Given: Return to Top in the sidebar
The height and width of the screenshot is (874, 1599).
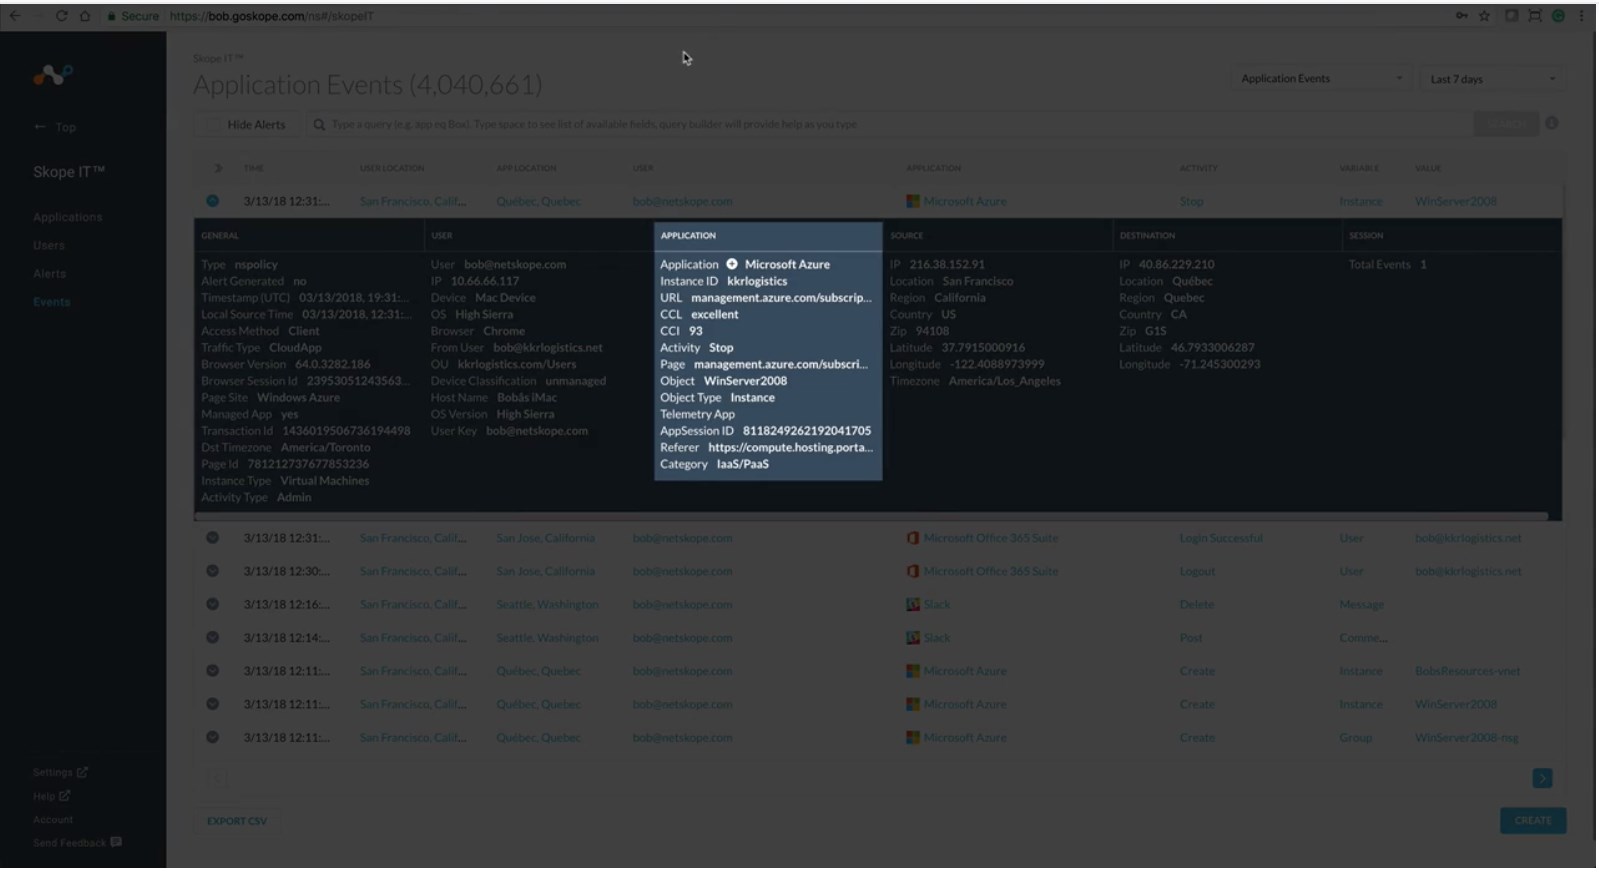Looking at the screenshot, I should [55, 127].
